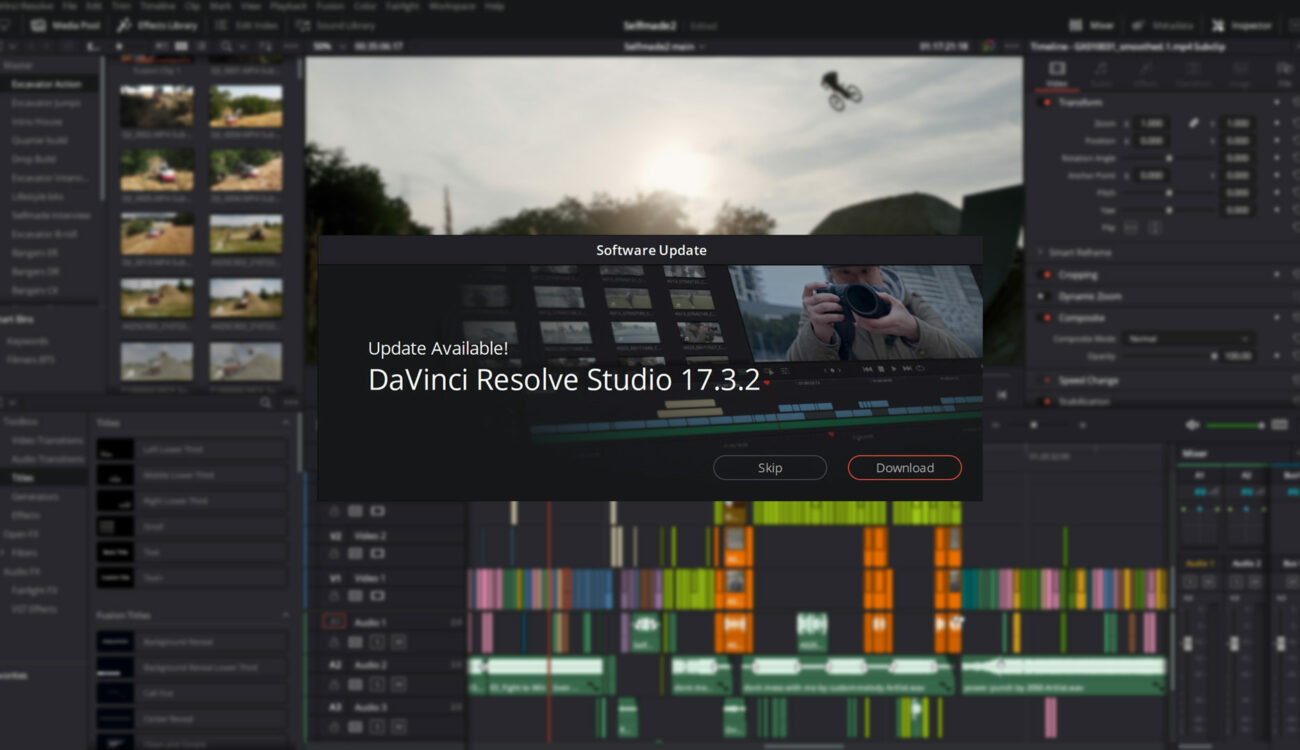Toggle the Effects Library panel
This screenshot has height=750, width=1300.
[x=155, y=25]
